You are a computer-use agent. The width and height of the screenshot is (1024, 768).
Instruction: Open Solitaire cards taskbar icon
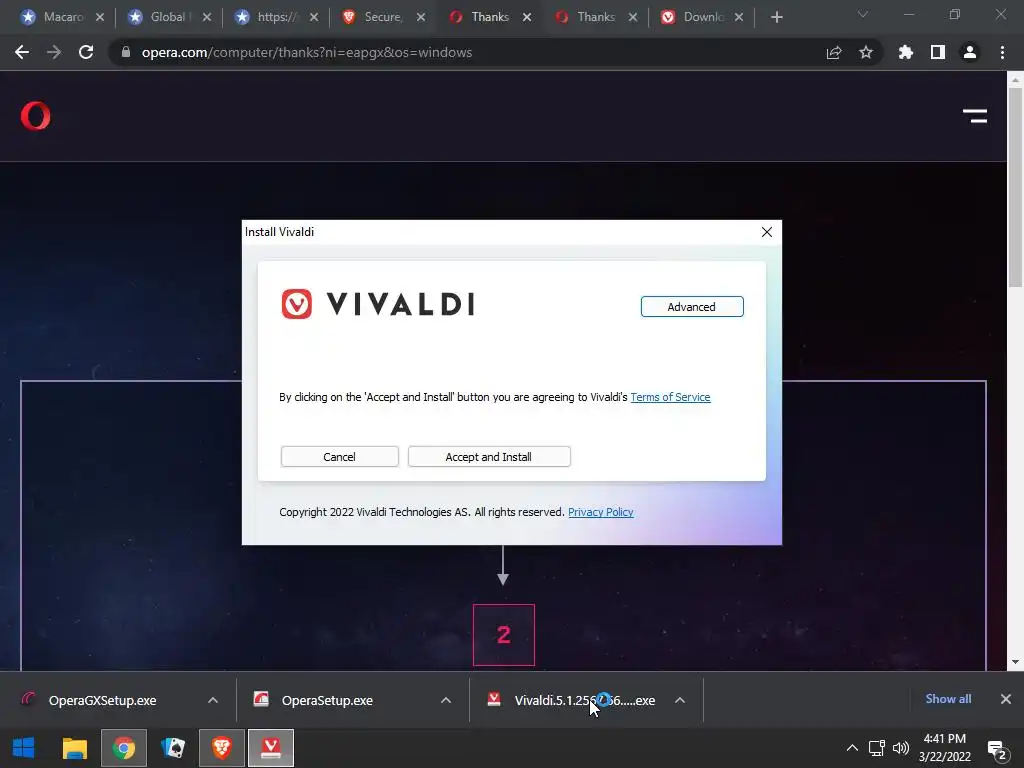[173, 748]
